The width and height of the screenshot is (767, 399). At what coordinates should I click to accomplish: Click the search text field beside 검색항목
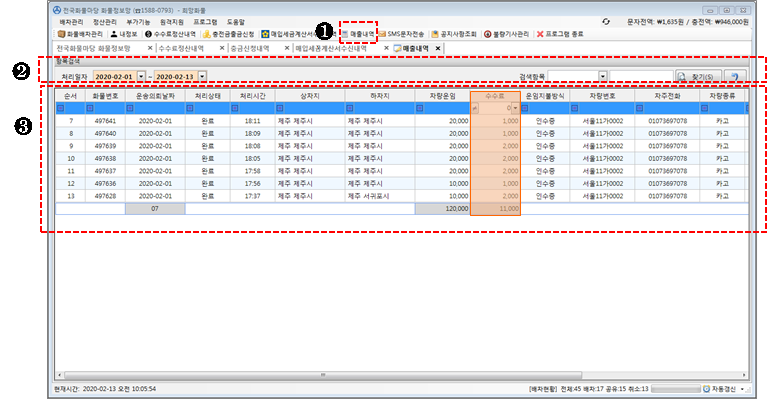(641, 76)
